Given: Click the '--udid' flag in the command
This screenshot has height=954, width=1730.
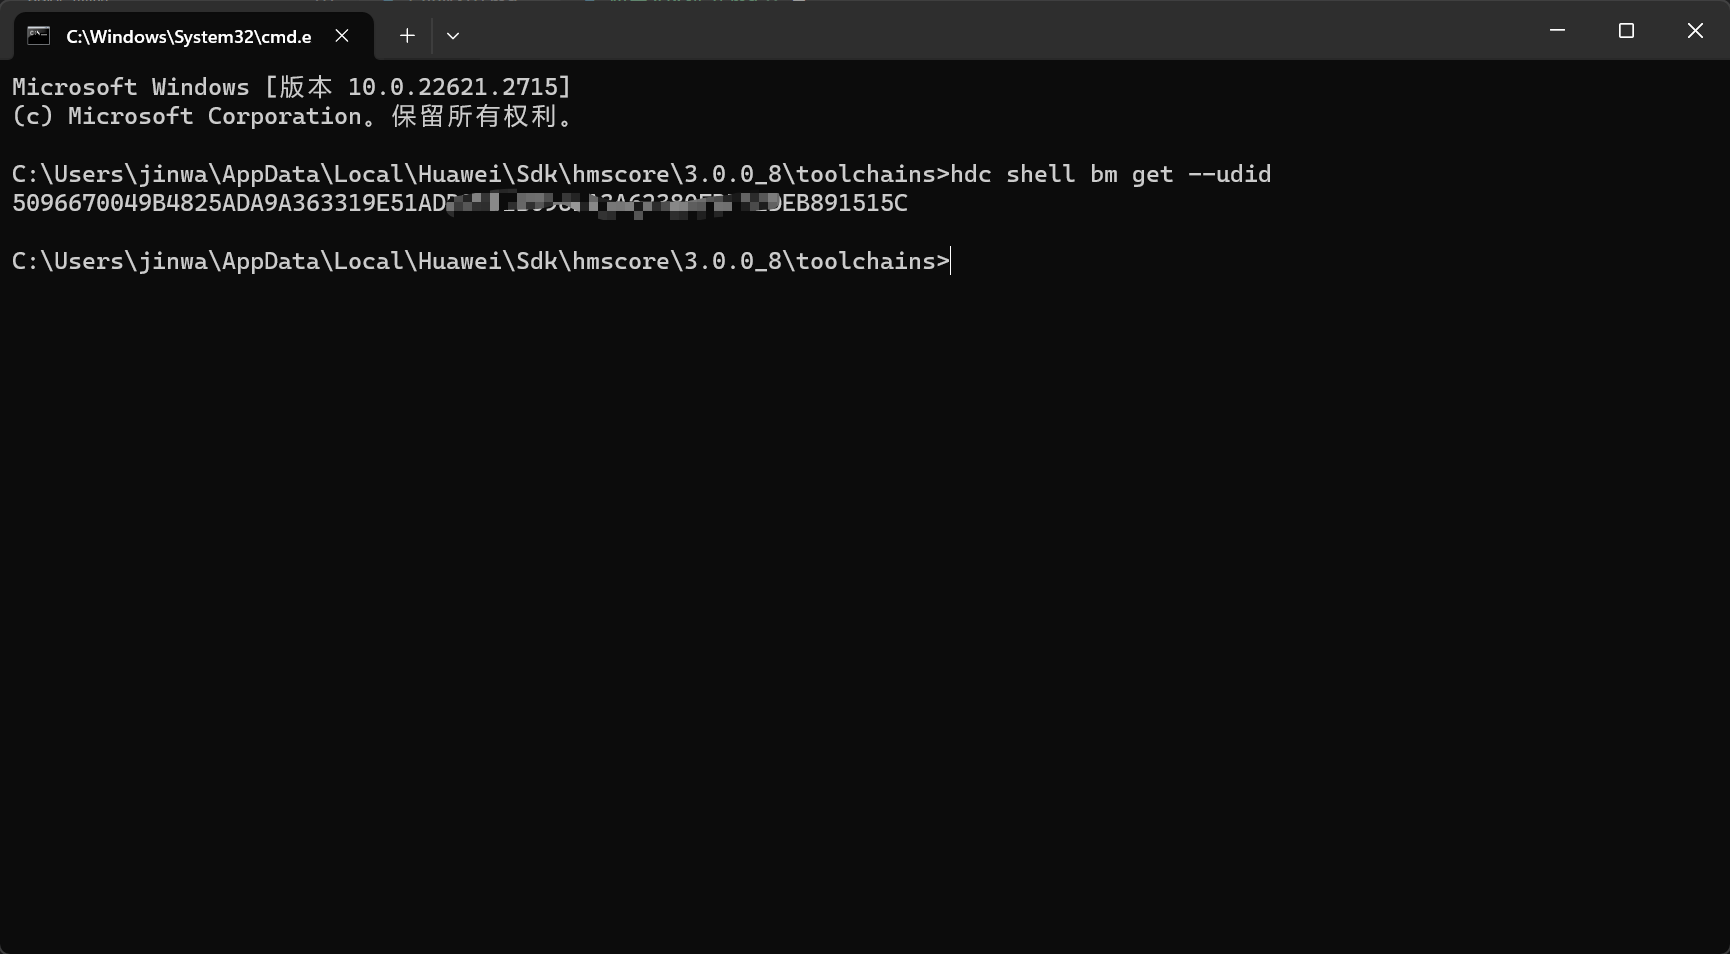Looking at the screenshot, I should point(1230,174).
